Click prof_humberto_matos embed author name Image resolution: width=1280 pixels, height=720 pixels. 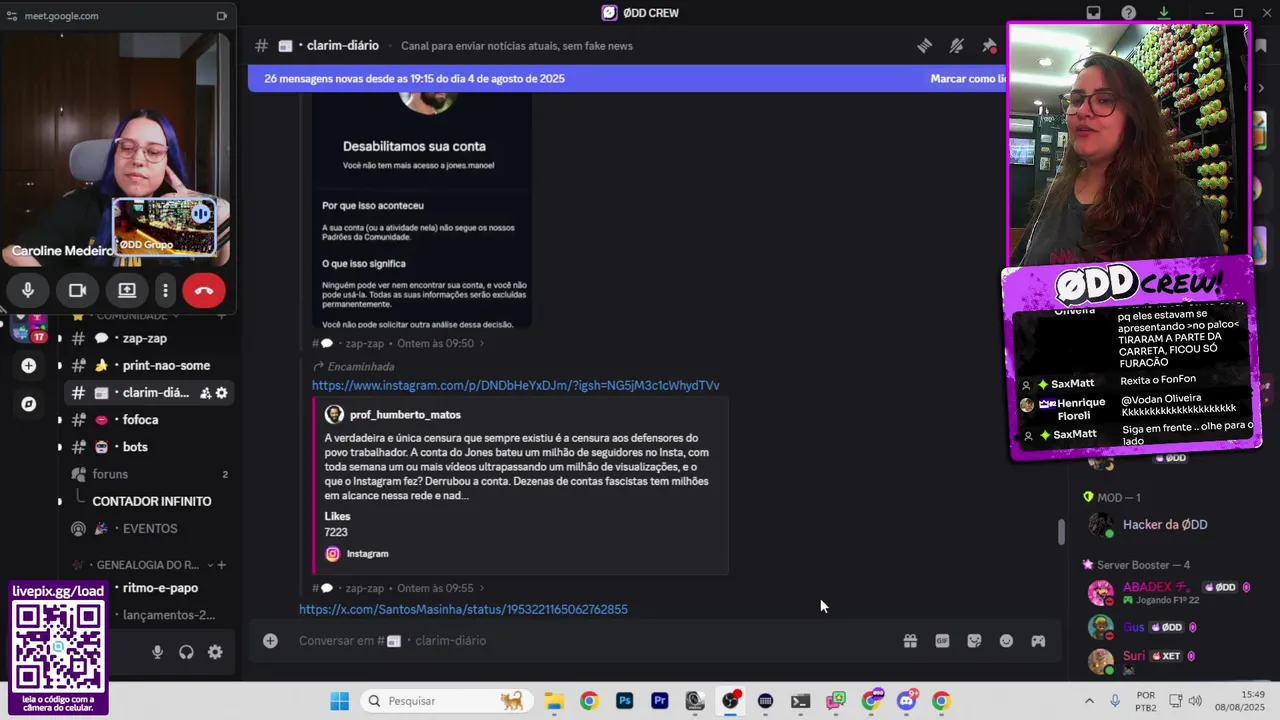(405, 415)
